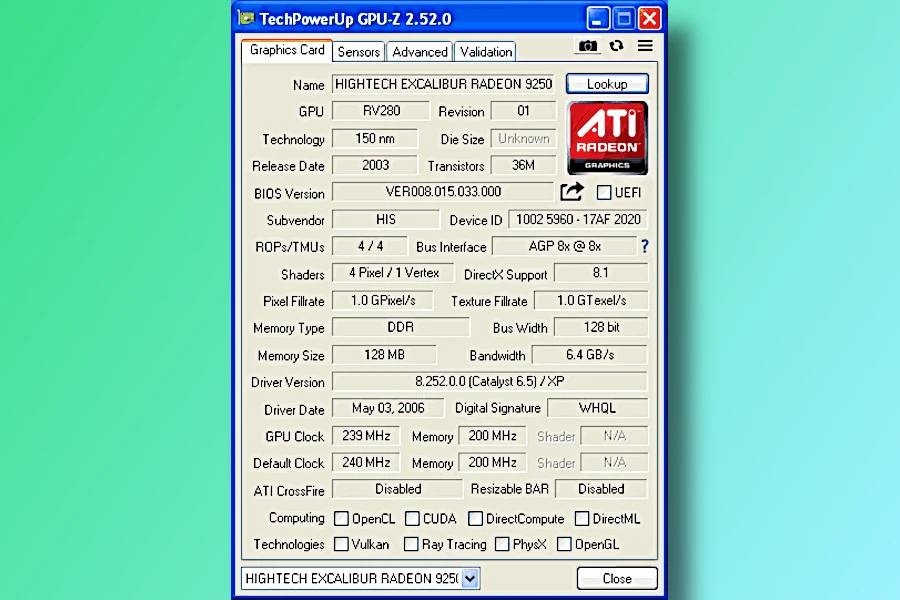The width and height of the screenshot is (900, 600).
Task: Close the window with red X
Action: 650,19
